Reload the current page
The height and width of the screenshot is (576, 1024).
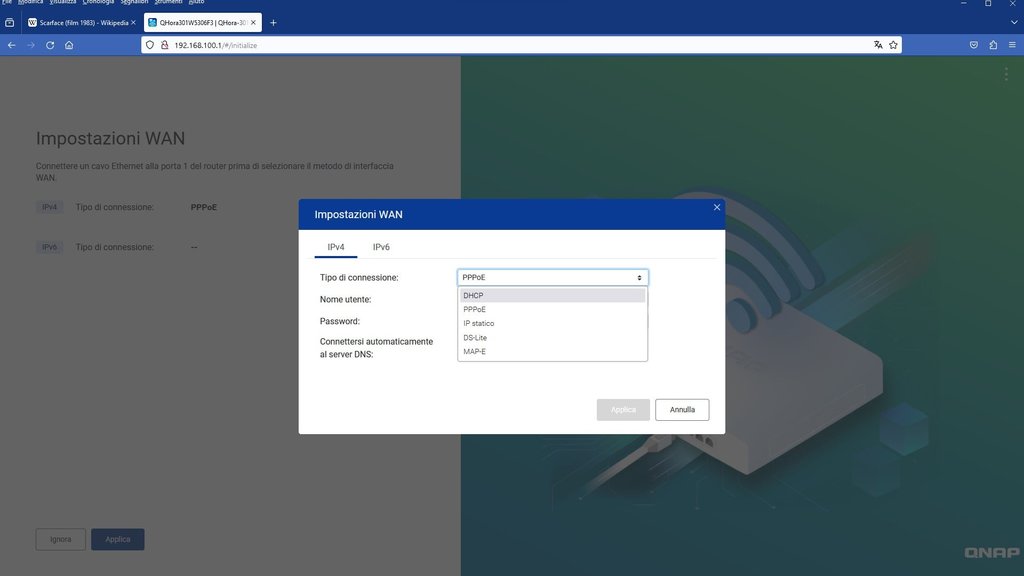click(x=50, y=45)
